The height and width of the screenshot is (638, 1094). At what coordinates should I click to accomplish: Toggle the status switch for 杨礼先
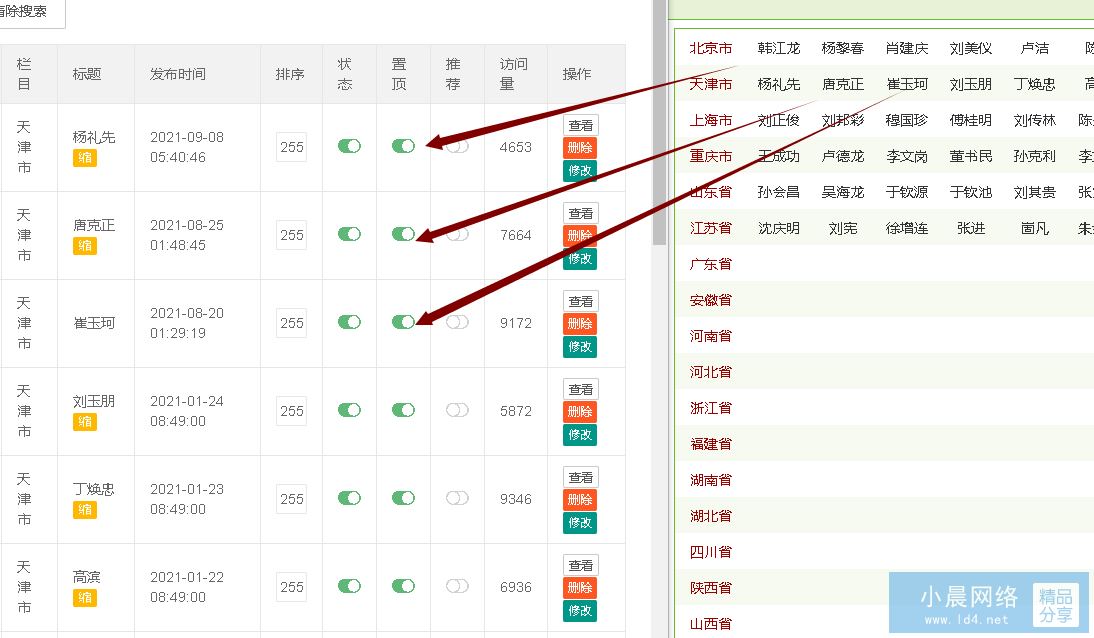coord(349,146)
